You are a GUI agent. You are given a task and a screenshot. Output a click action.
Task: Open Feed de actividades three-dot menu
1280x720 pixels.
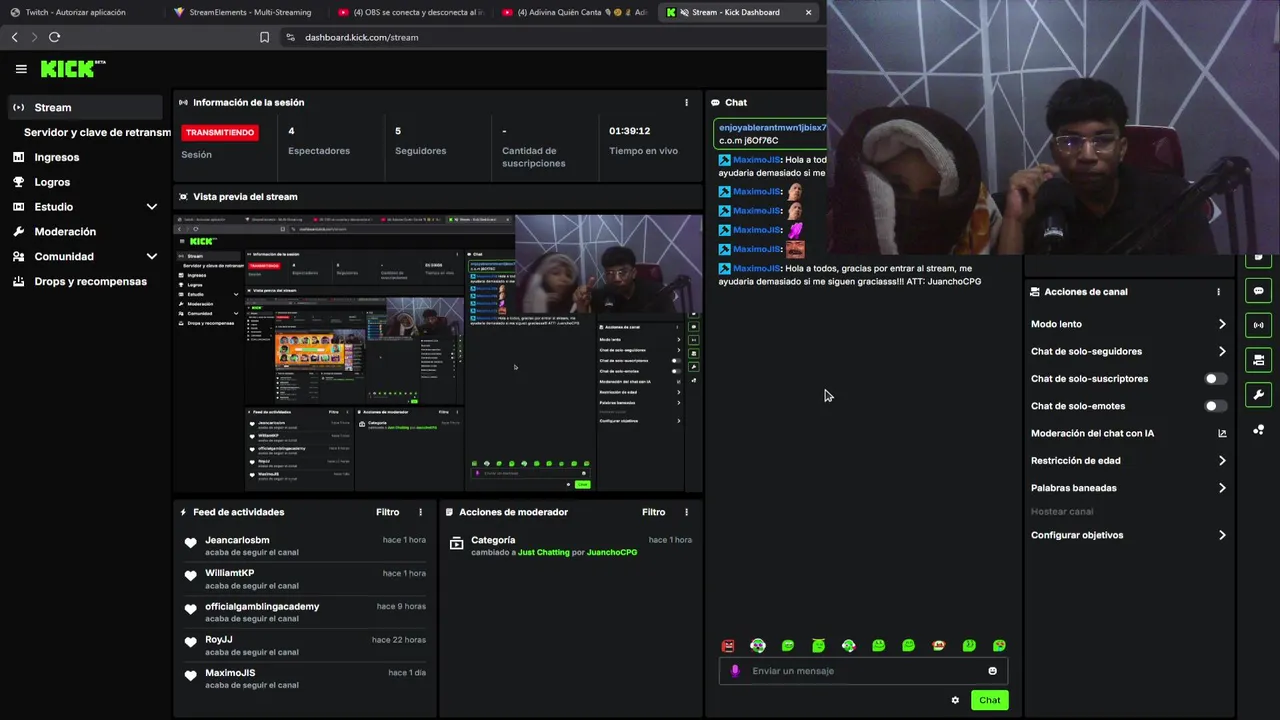(x=420, y=512)
